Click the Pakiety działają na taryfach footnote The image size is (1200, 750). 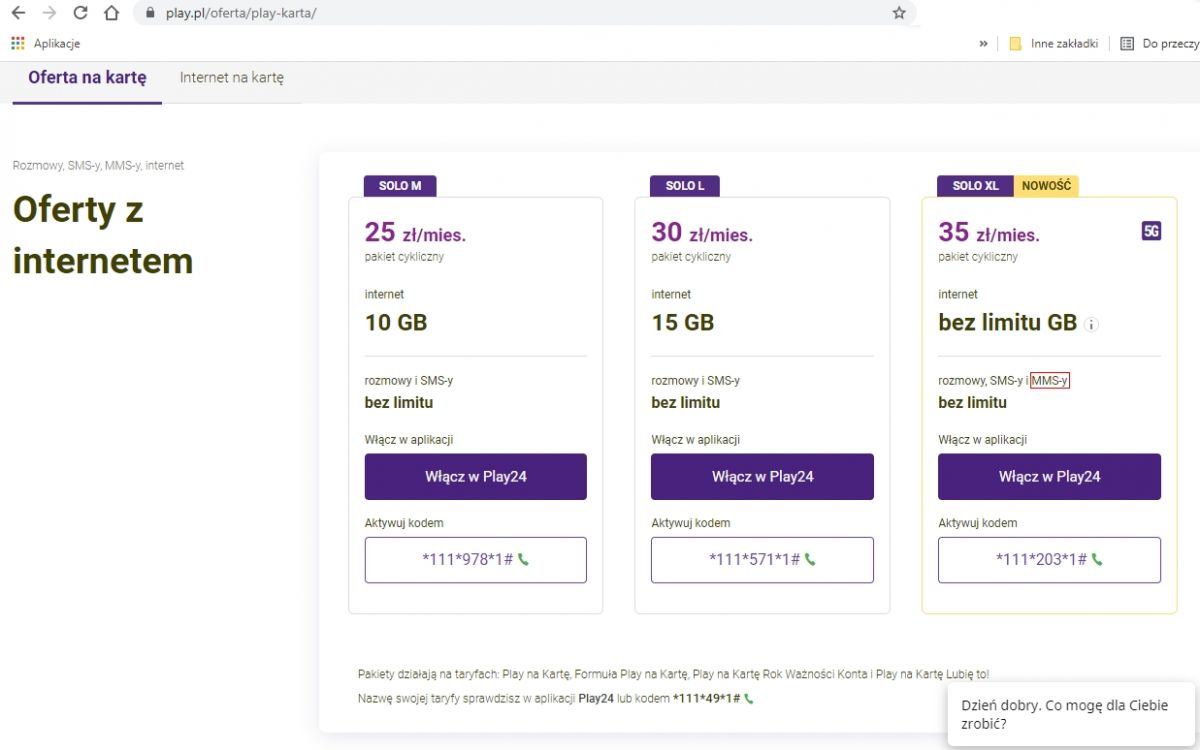[673, 675]
